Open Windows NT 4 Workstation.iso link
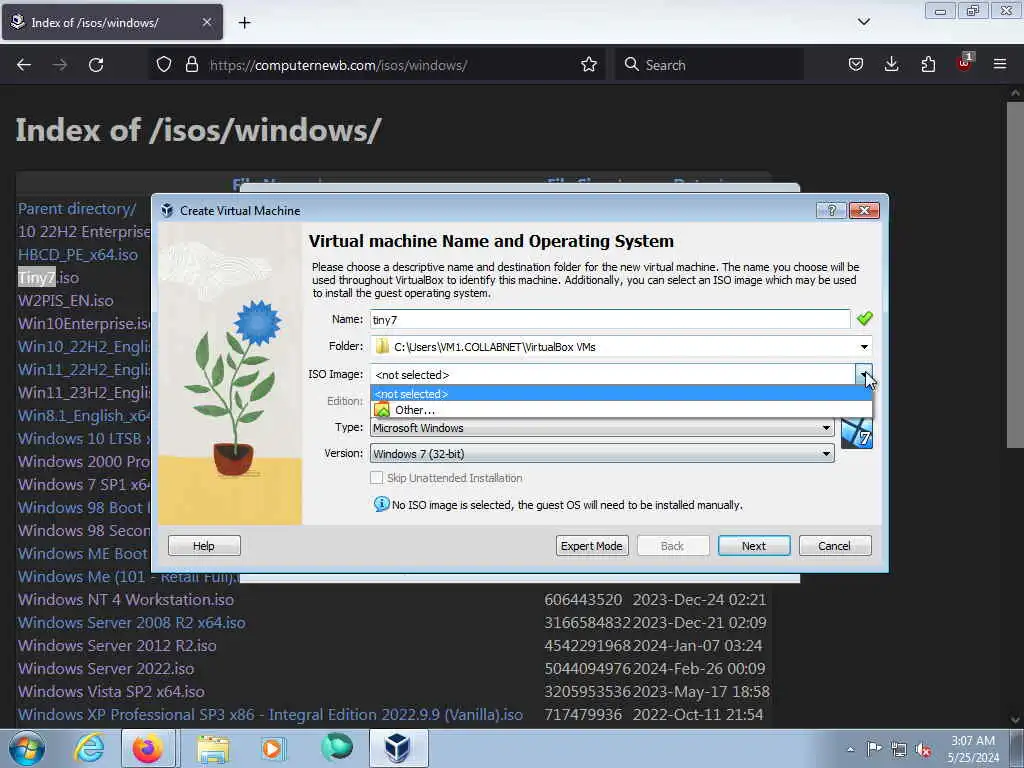1024x768 pixels. tap(125, 600)
